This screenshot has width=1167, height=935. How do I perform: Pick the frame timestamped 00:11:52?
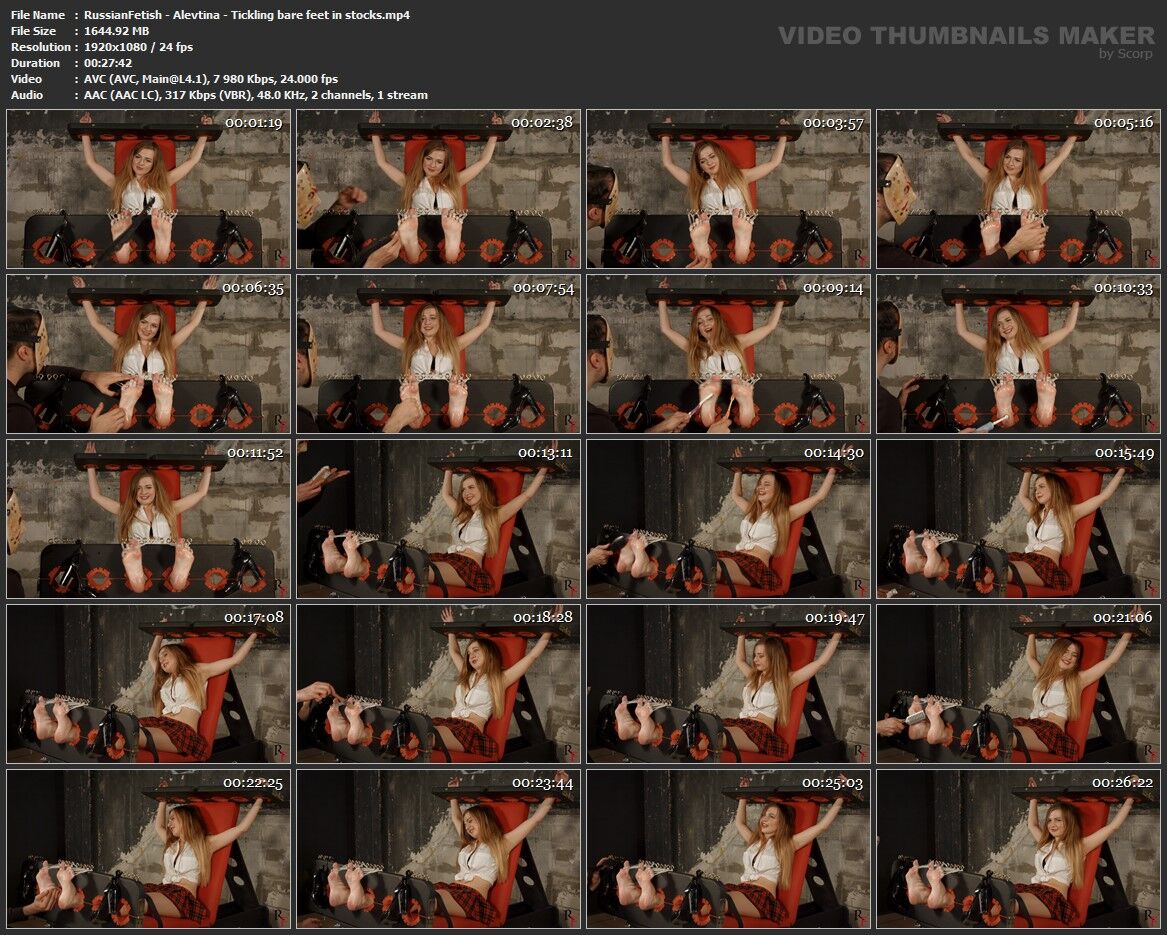(148, 519)
